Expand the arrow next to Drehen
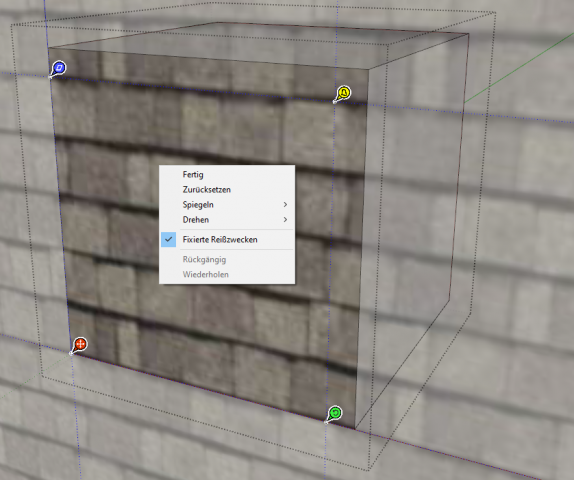574x480 pixels. [x=285, y=220]
